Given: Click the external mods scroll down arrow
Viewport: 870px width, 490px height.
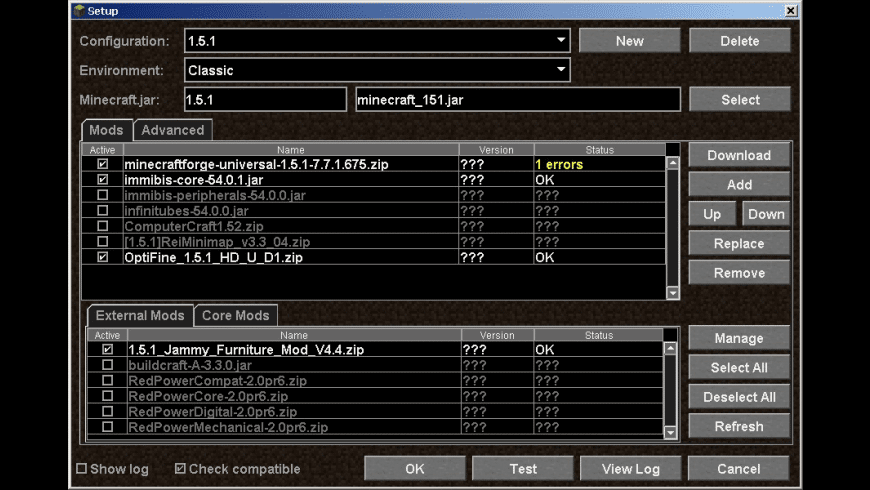Looking at the screenshot, I should (x=670, y=432).
